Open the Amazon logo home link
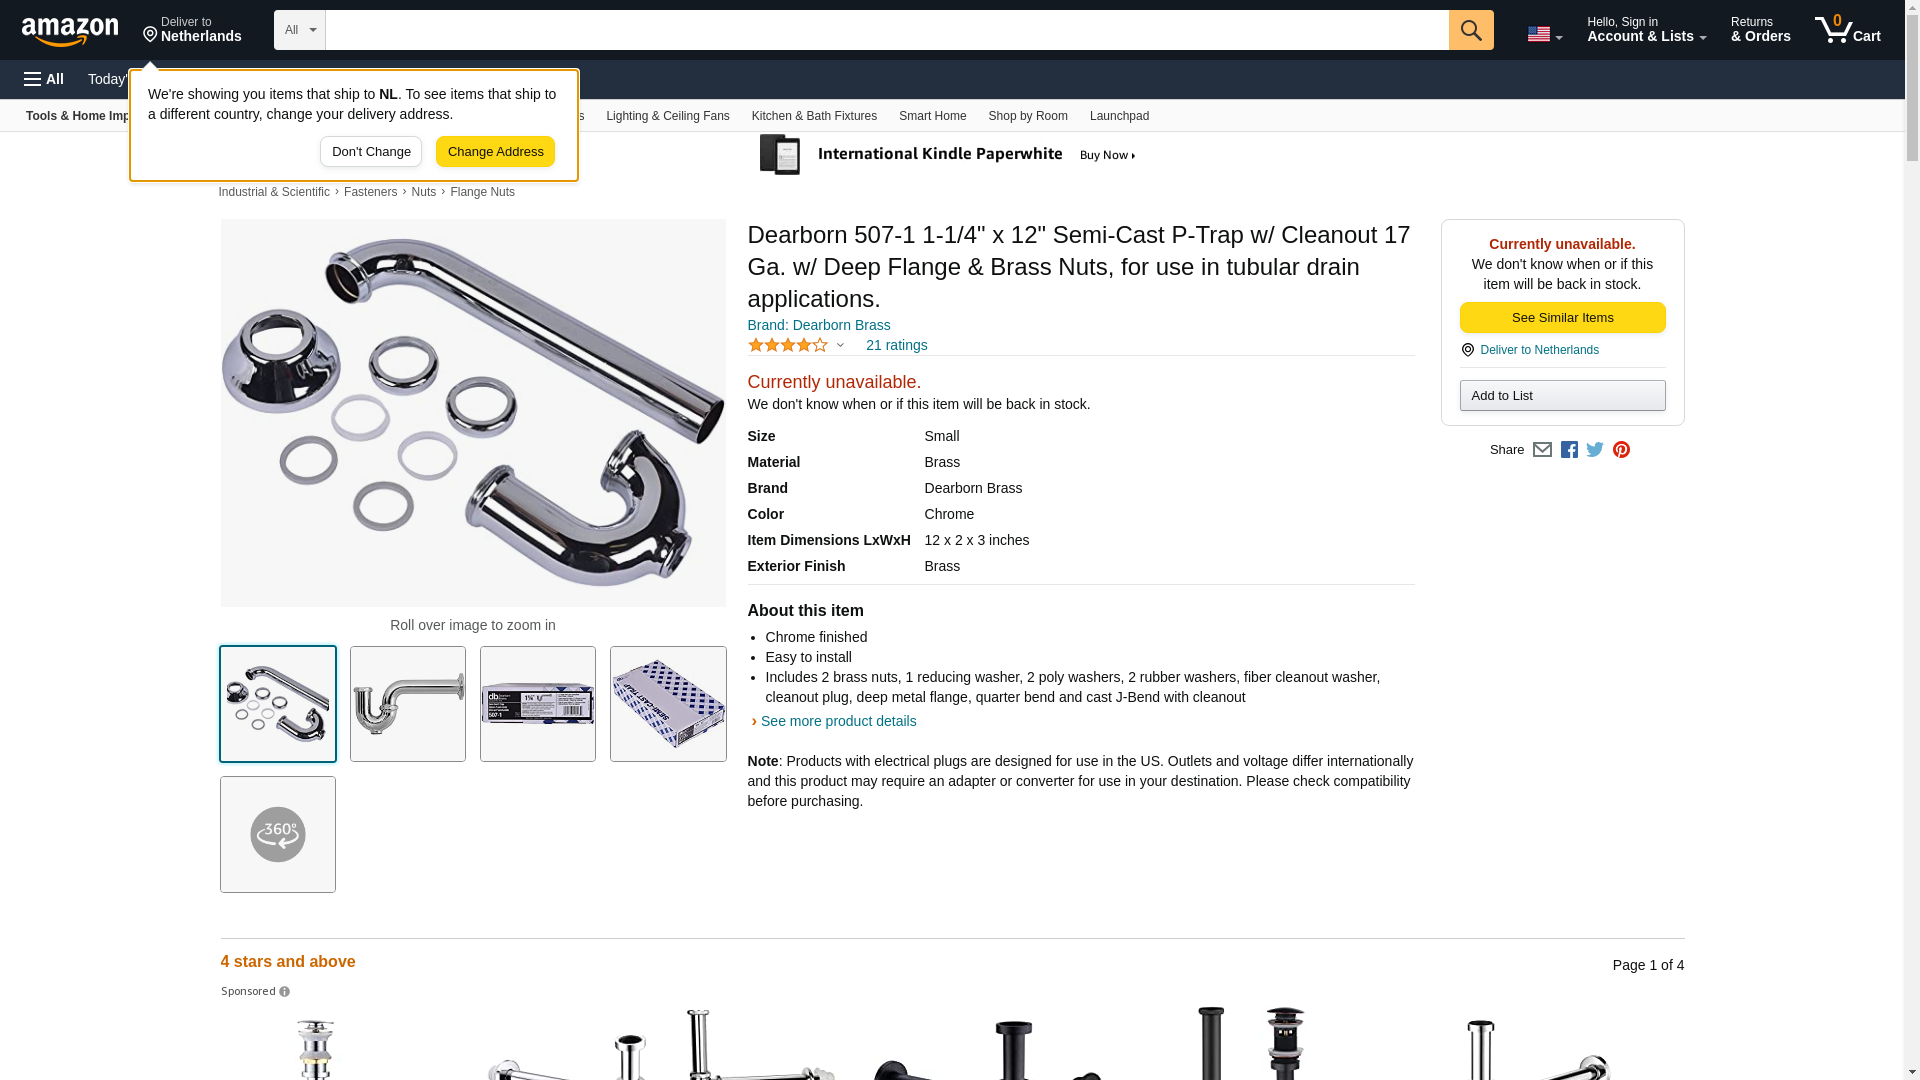 click(70, 31)
